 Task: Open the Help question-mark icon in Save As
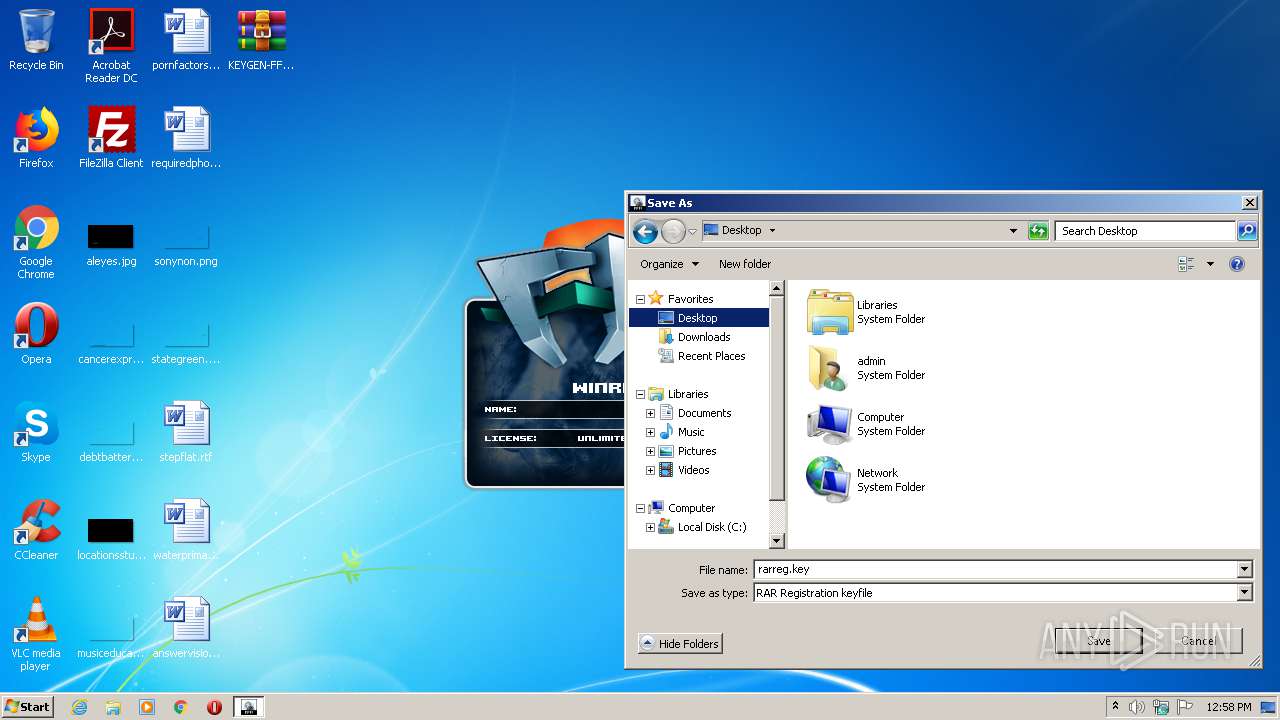click(1237, 264)
